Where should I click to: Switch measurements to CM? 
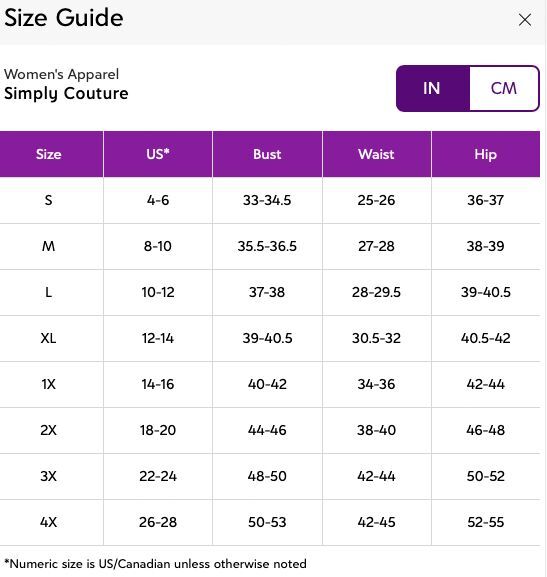click(504, 88)
